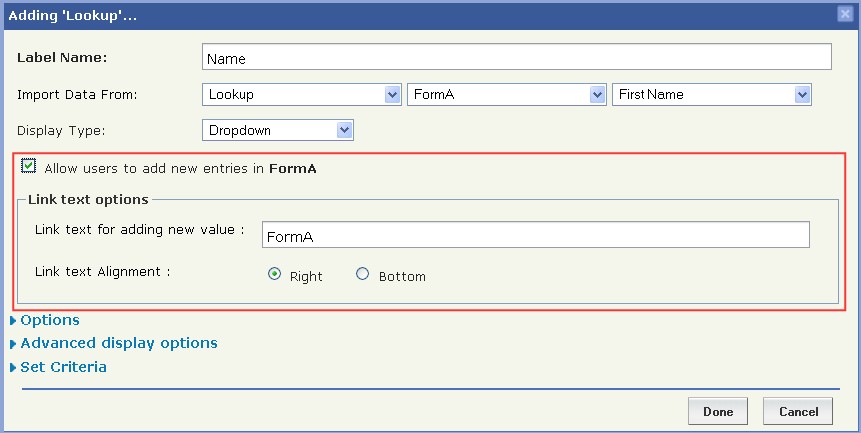
Task: Click the triangle arrow beside Set Criteria
Action: click(13, 368)
